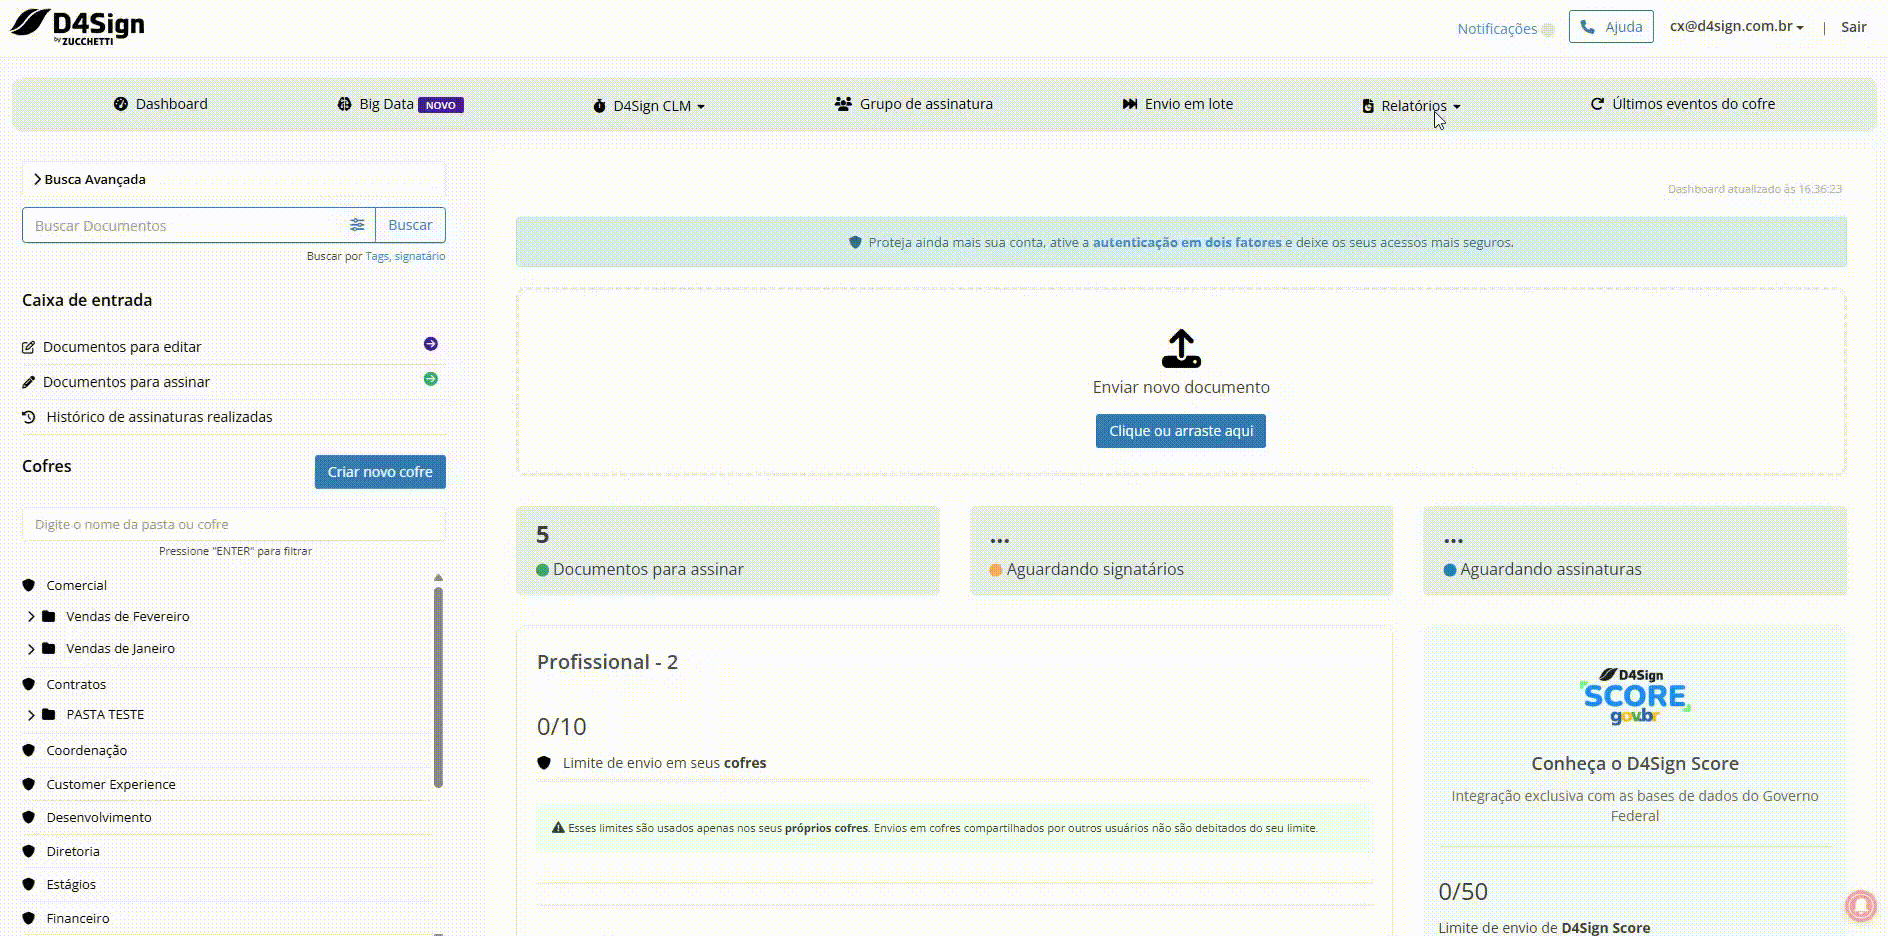Expand the Vendas de Fevereiro folder

point(31,616)
